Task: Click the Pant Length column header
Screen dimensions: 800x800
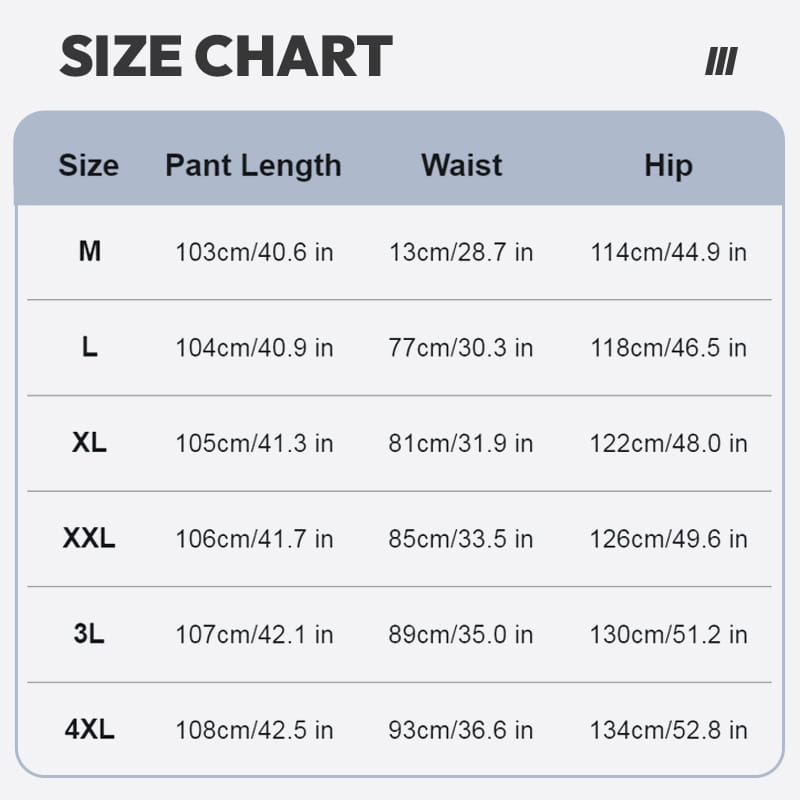Action: (253, 166)
